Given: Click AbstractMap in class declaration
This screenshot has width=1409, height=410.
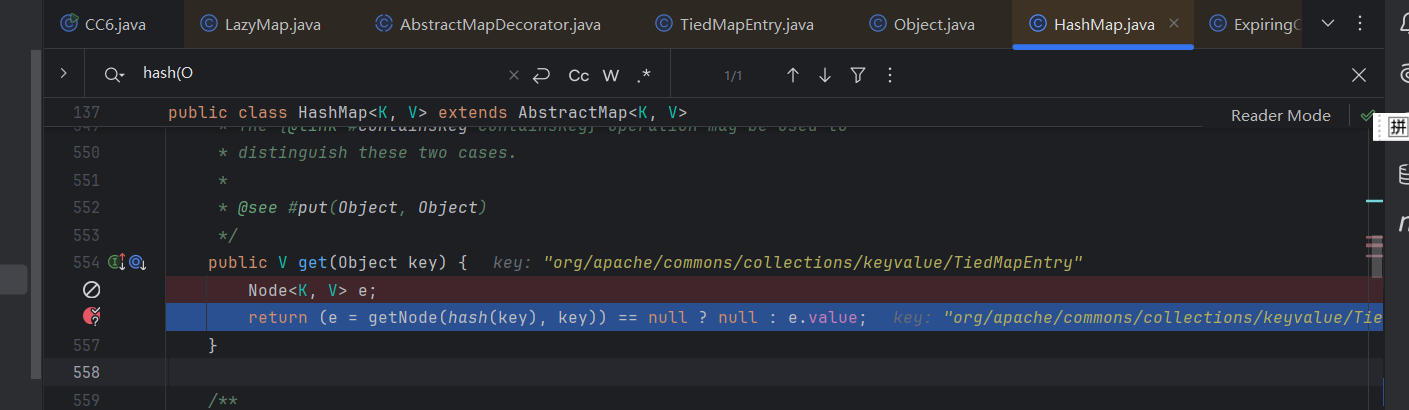Looking at the screenshot, I should 573,113.
